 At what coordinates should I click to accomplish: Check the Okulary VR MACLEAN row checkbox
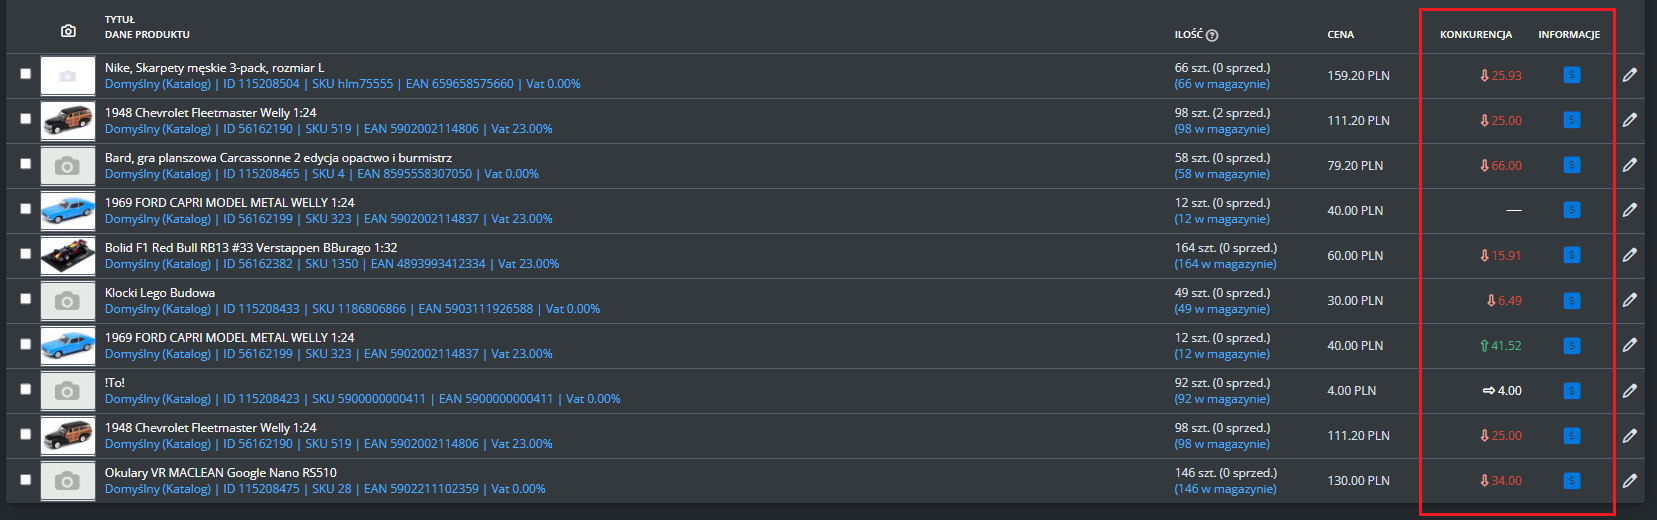[x=26, y=478]
